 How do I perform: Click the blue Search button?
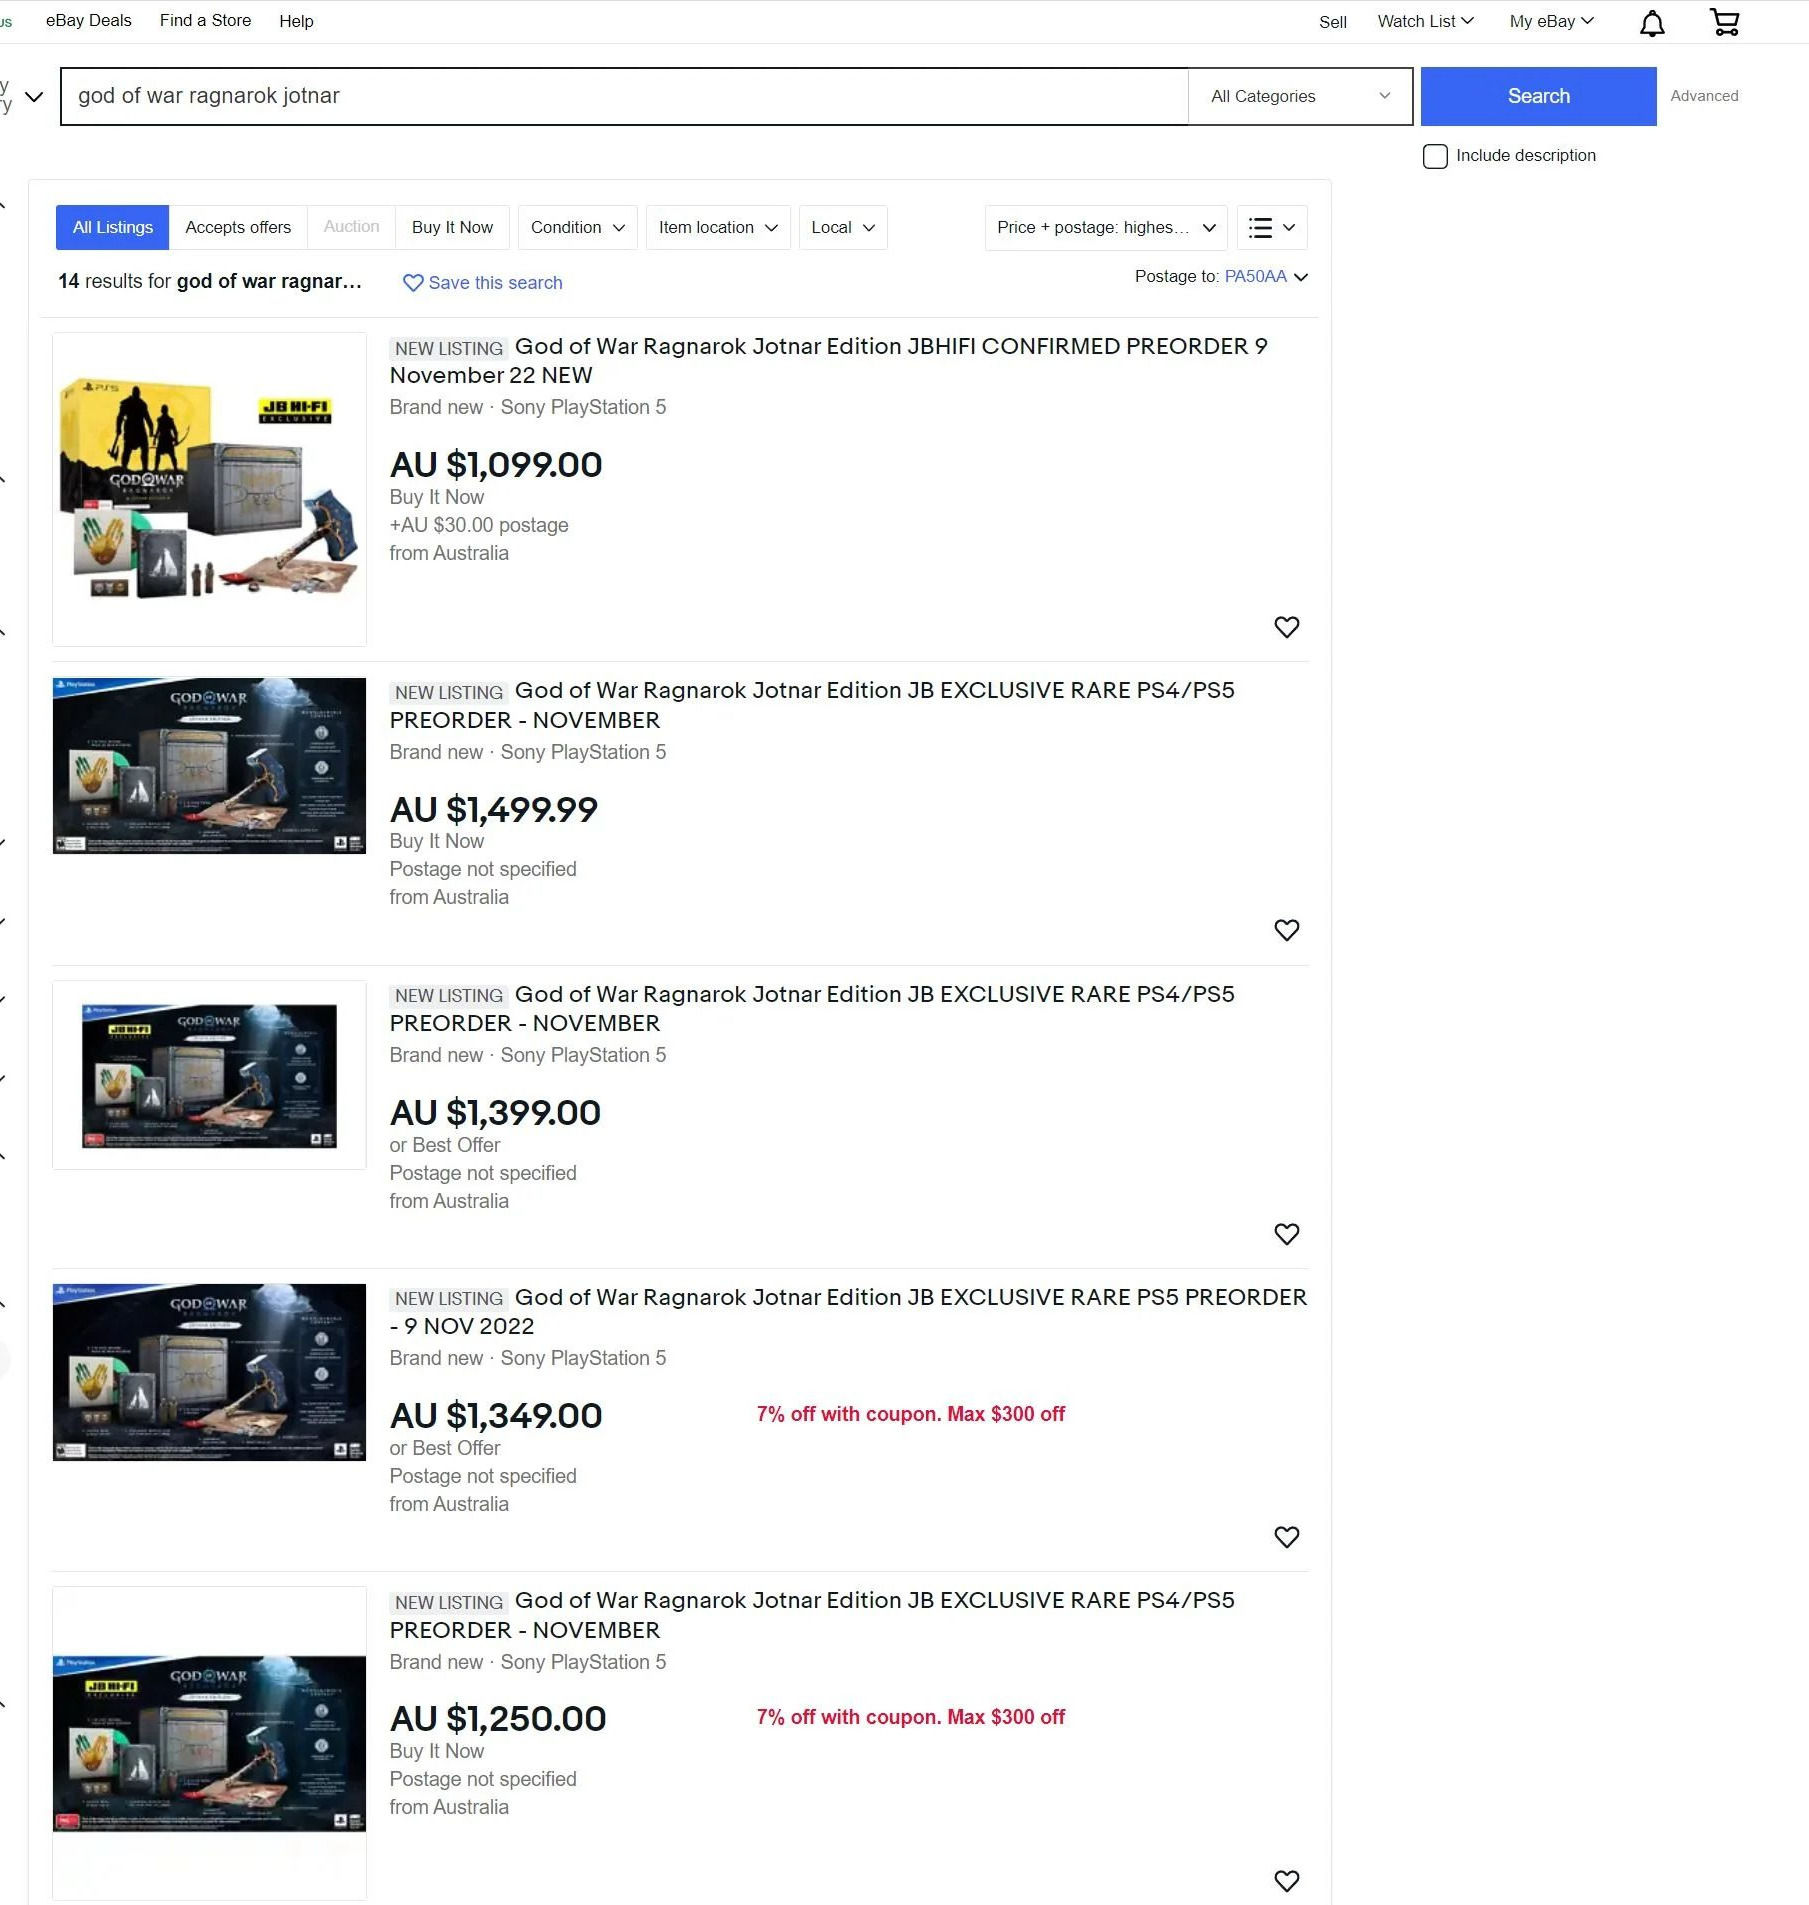pyautogui.click(x=1538, y=96)
